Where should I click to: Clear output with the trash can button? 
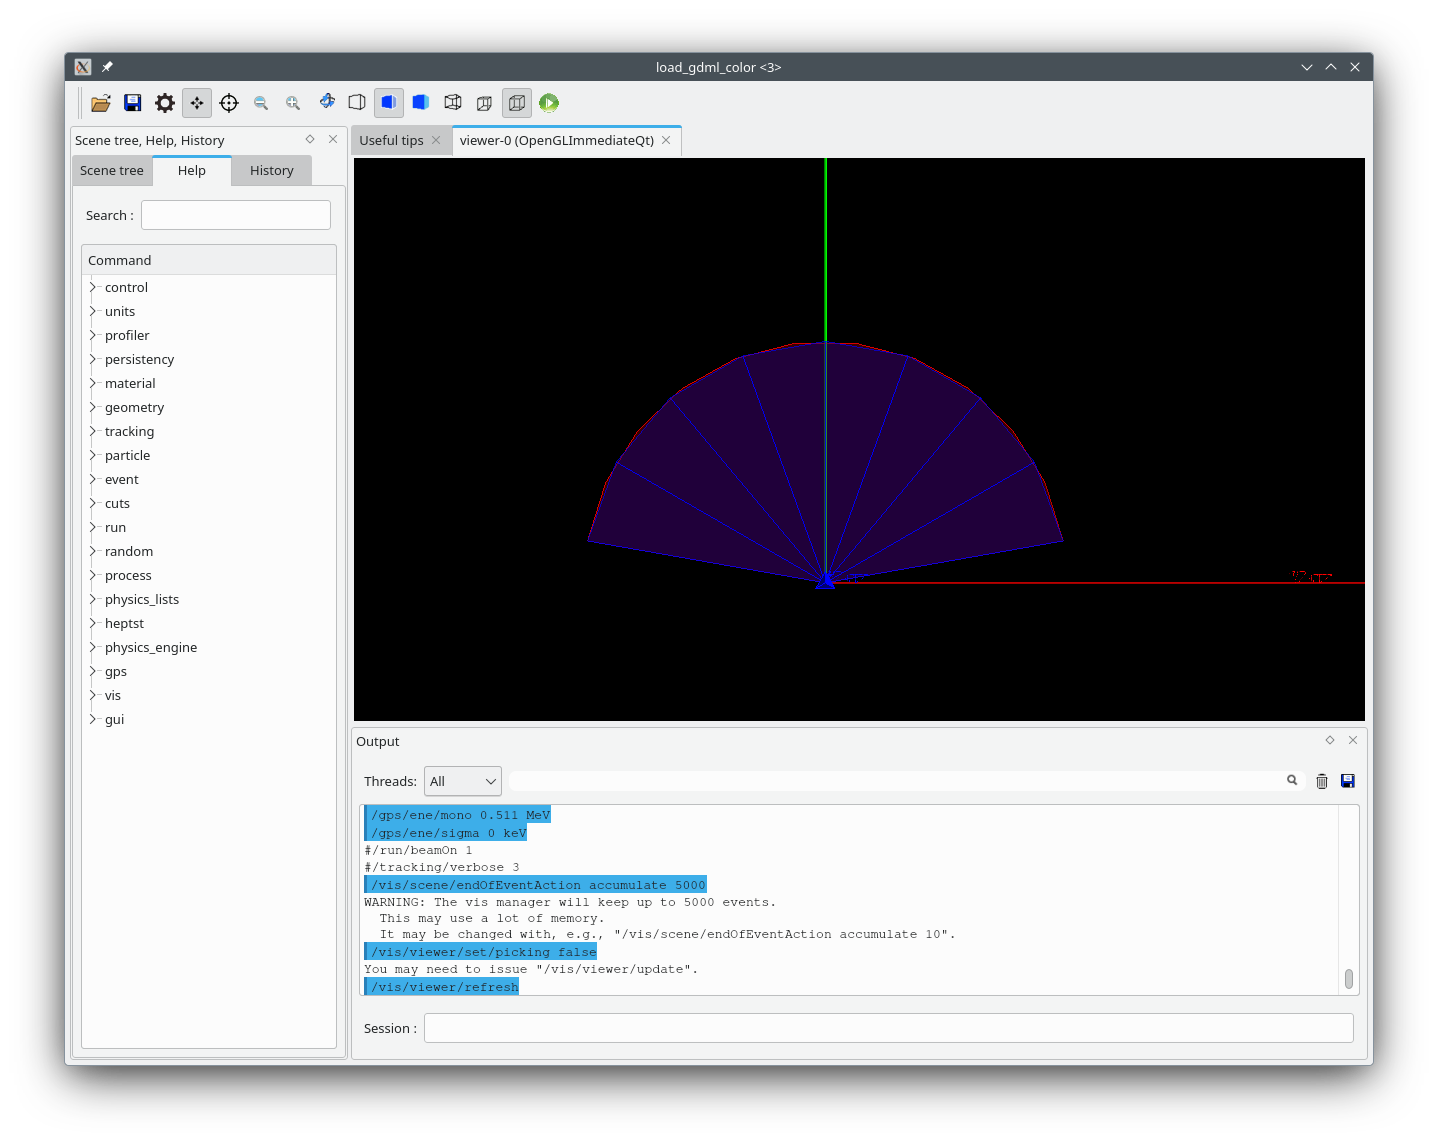click(1322, 781)
